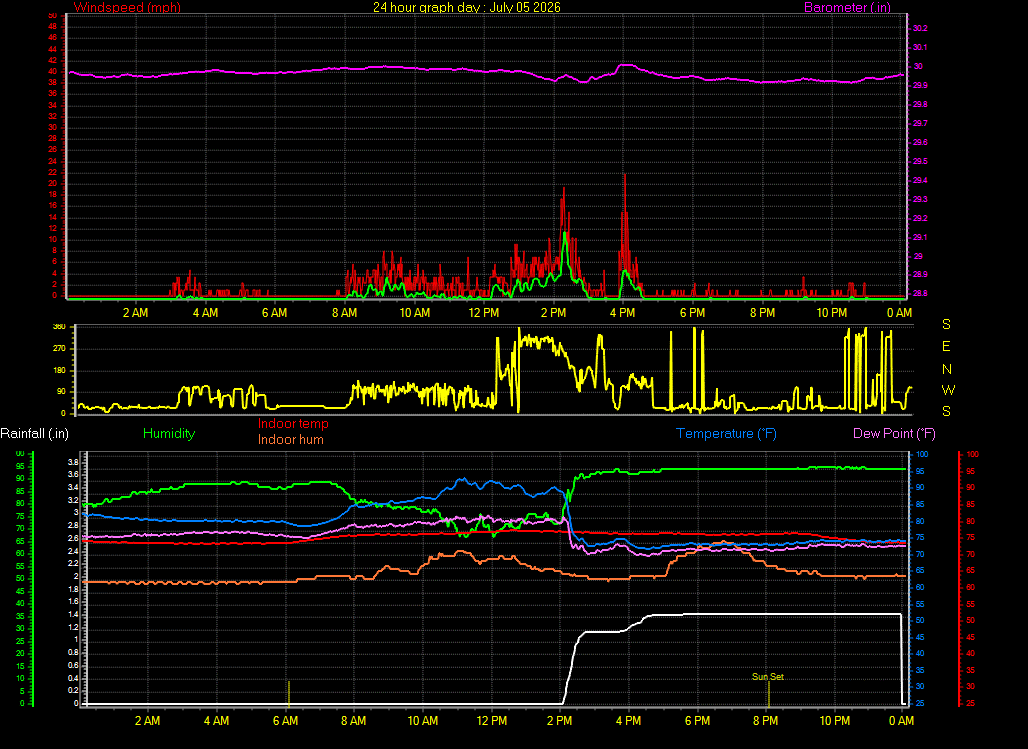This screenshot has width=1028, height=749.
Task: Click the blue Temperature (°F) legend label
Action: point(726,434)
